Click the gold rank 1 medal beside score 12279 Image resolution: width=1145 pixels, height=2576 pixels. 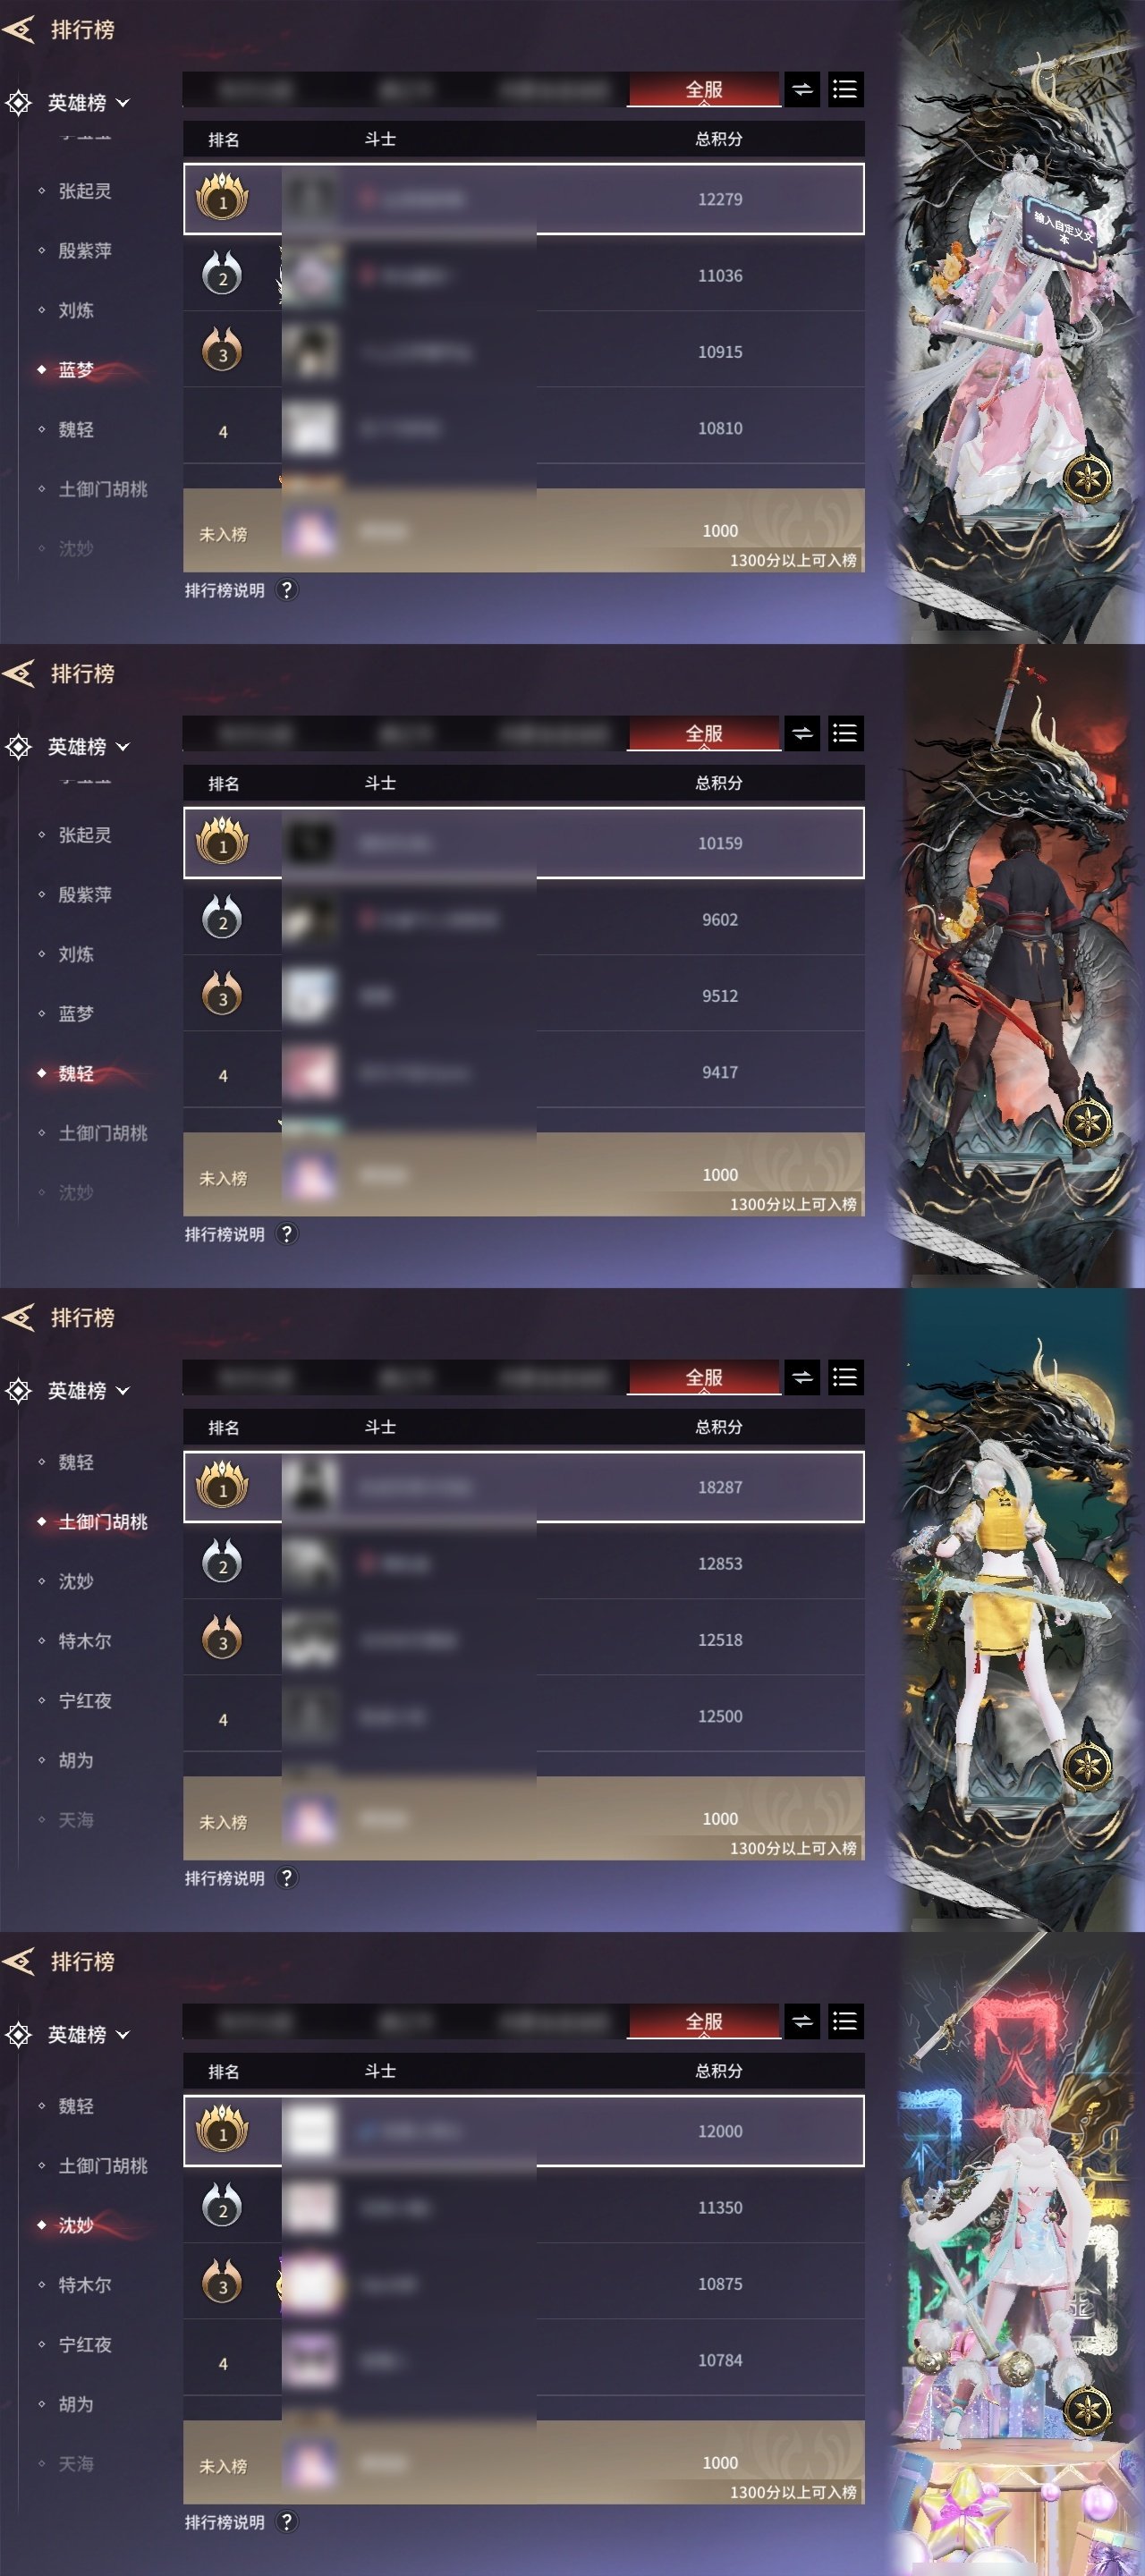click(222, 197)
